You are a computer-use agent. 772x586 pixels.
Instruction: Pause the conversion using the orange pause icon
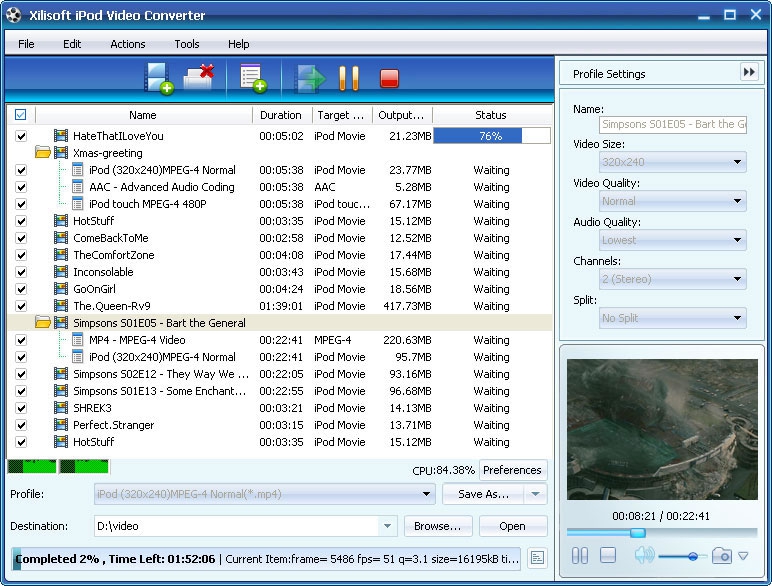point(348,78)
